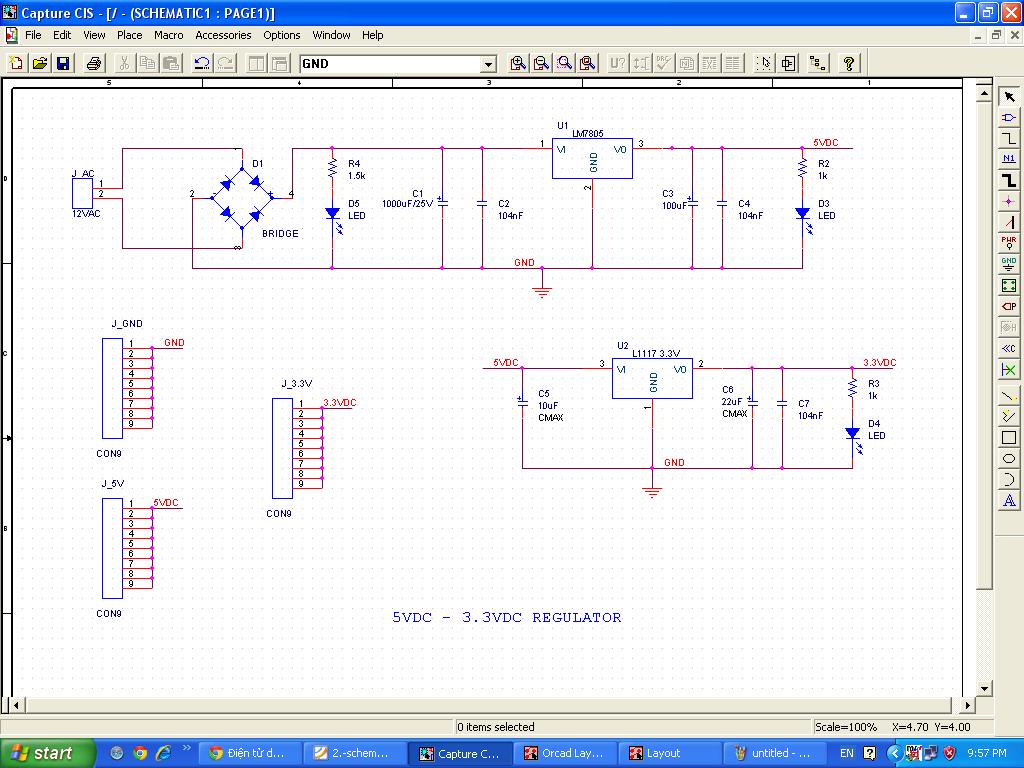Click the Undo toolbar button
The height and width of the screenshot is (768, 1024).
point(202,63)
